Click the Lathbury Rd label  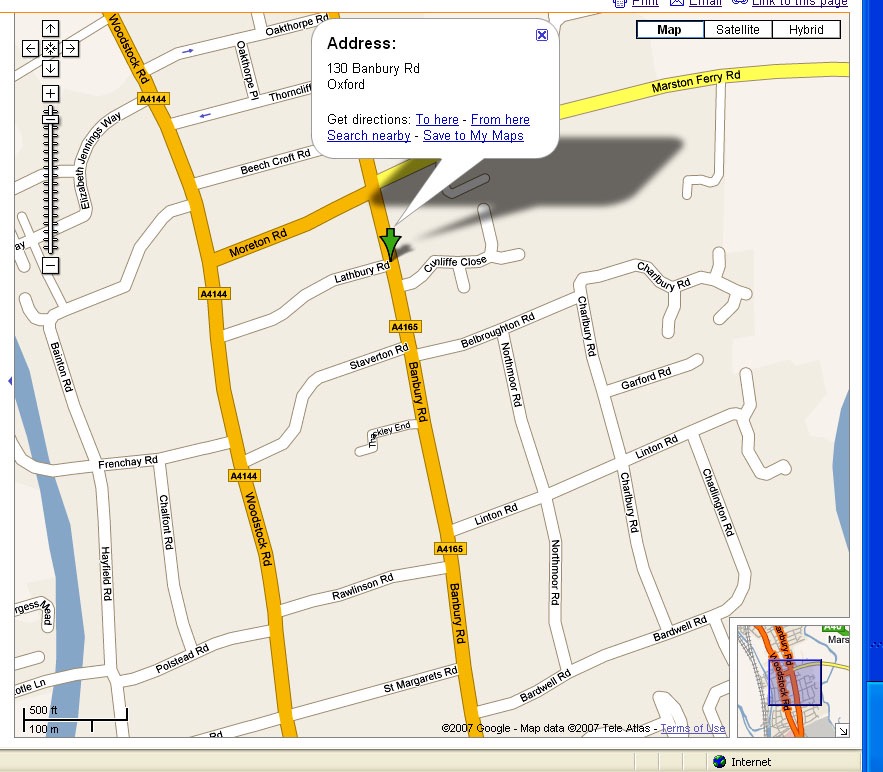[362, 273]
